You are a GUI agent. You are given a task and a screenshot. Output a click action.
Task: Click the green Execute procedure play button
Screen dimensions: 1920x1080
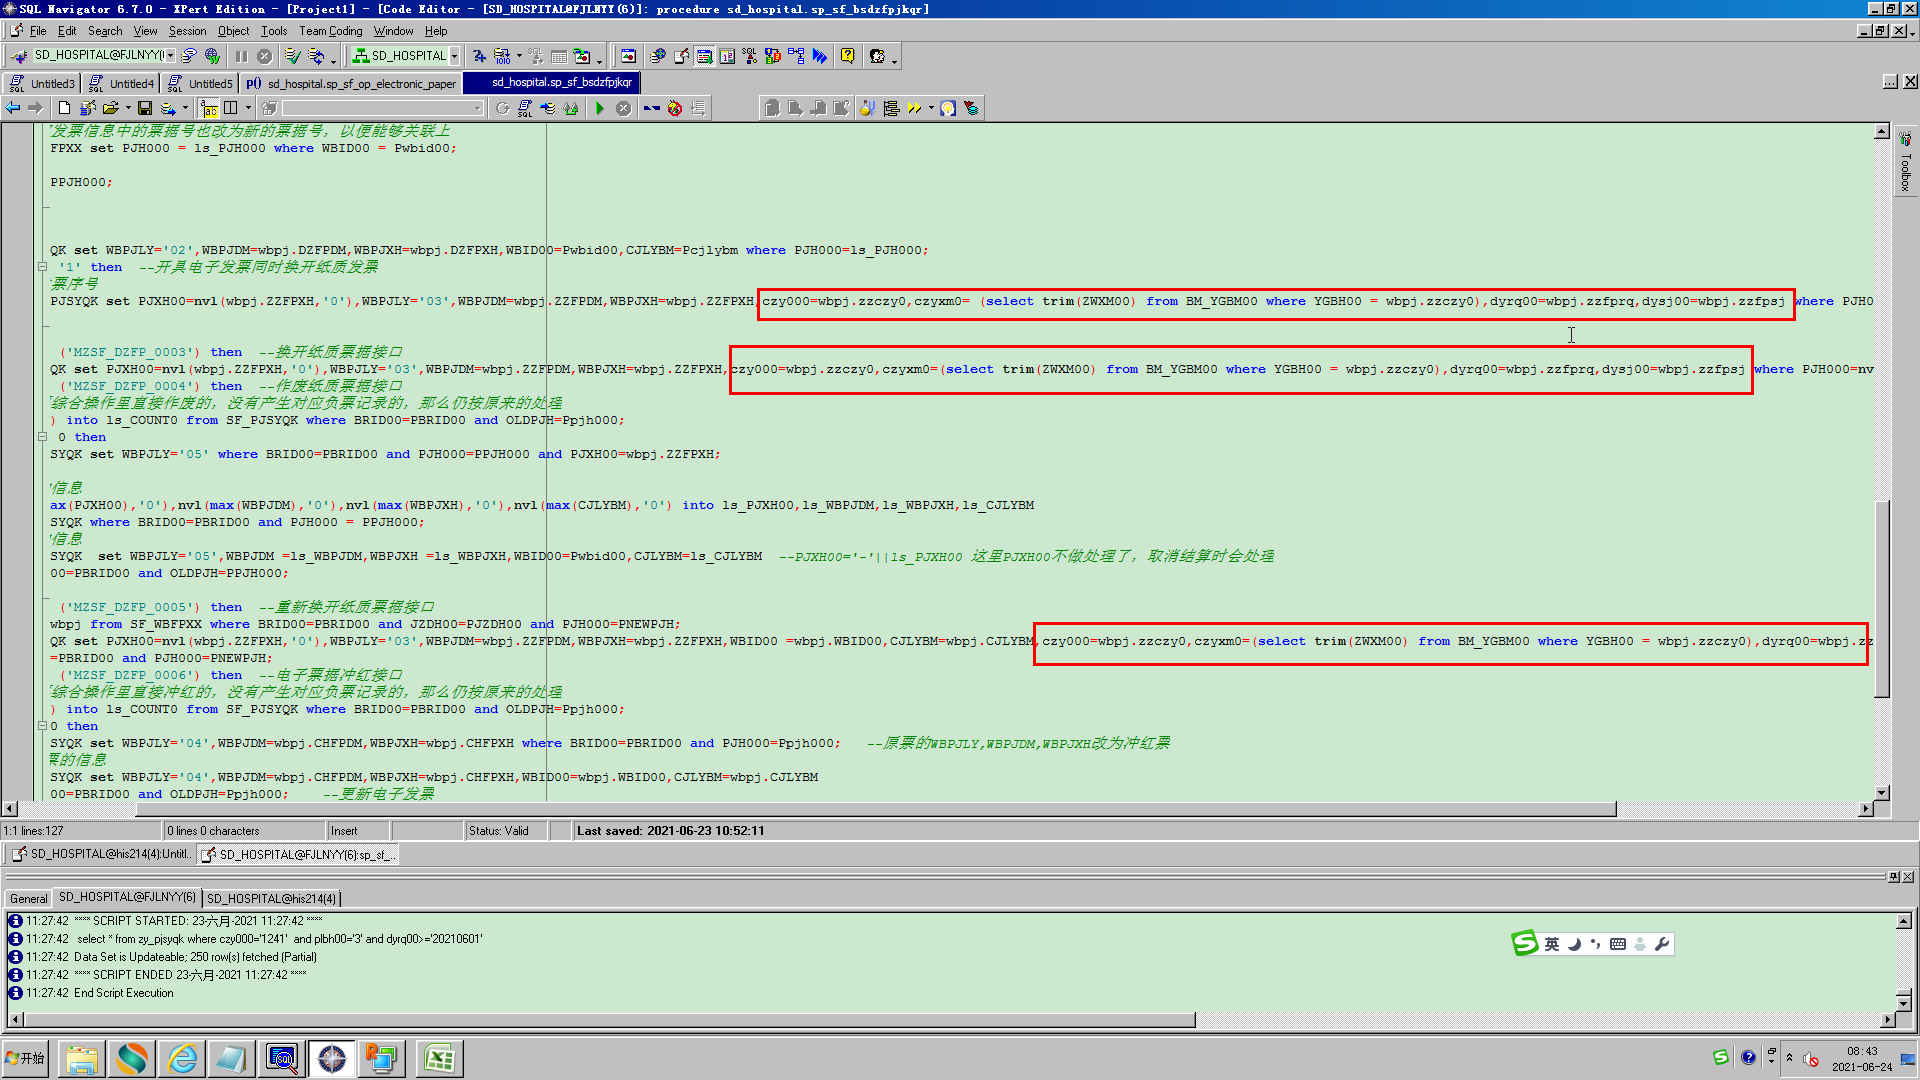pyautogui.click(x=599, y=108)
